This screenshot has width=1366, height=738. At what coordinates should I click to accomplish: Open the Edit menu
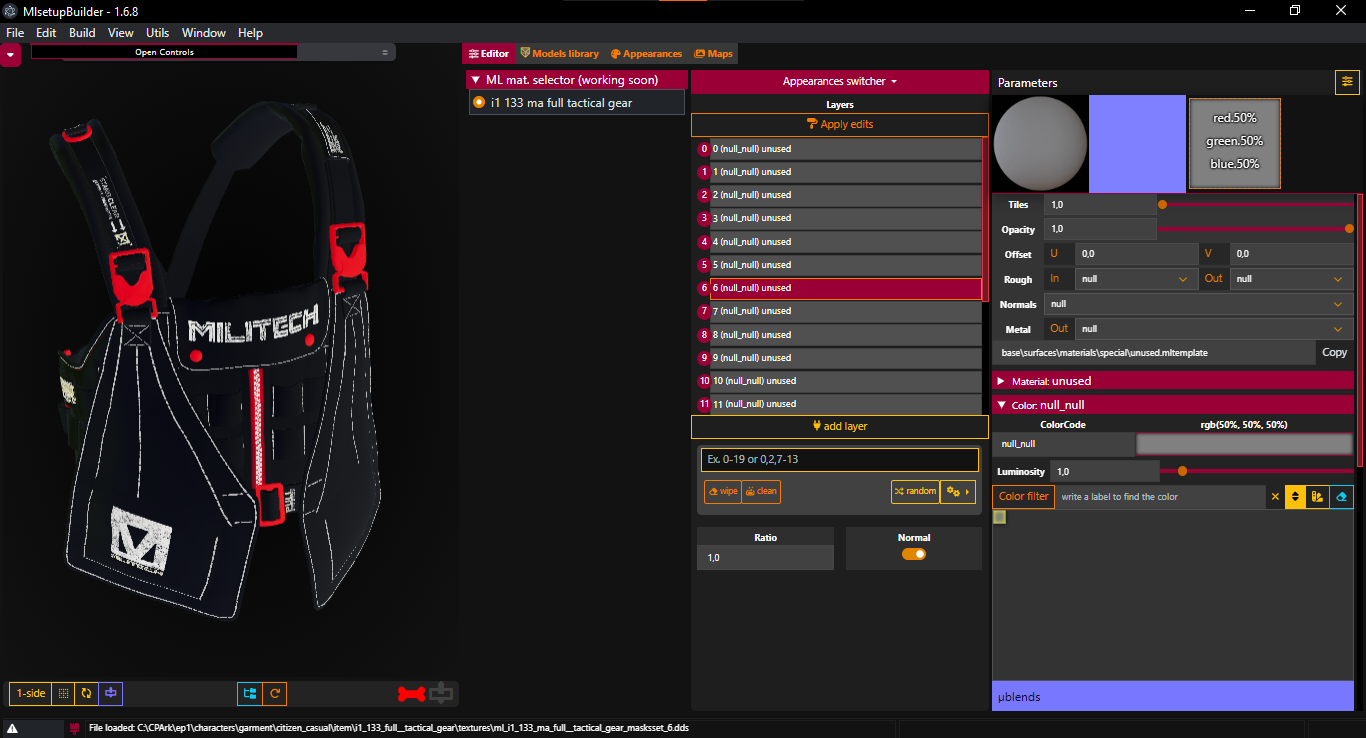click(x=46, y=33)
